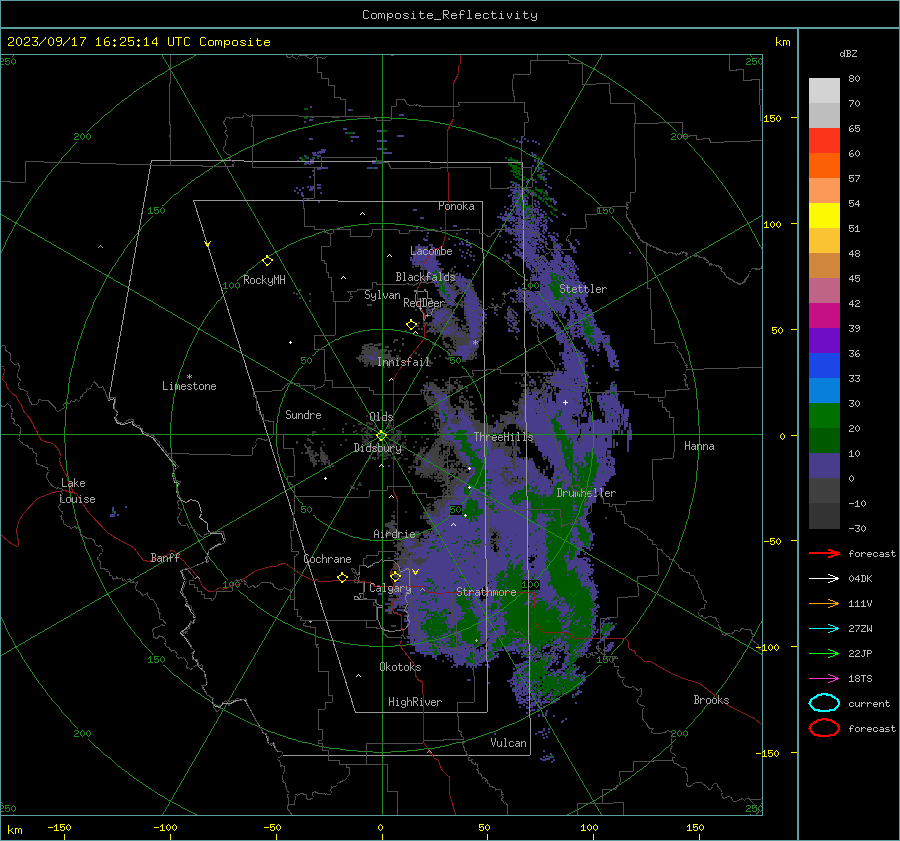Click the current label in the legend
900x841 pixels.
click(869, 703)
